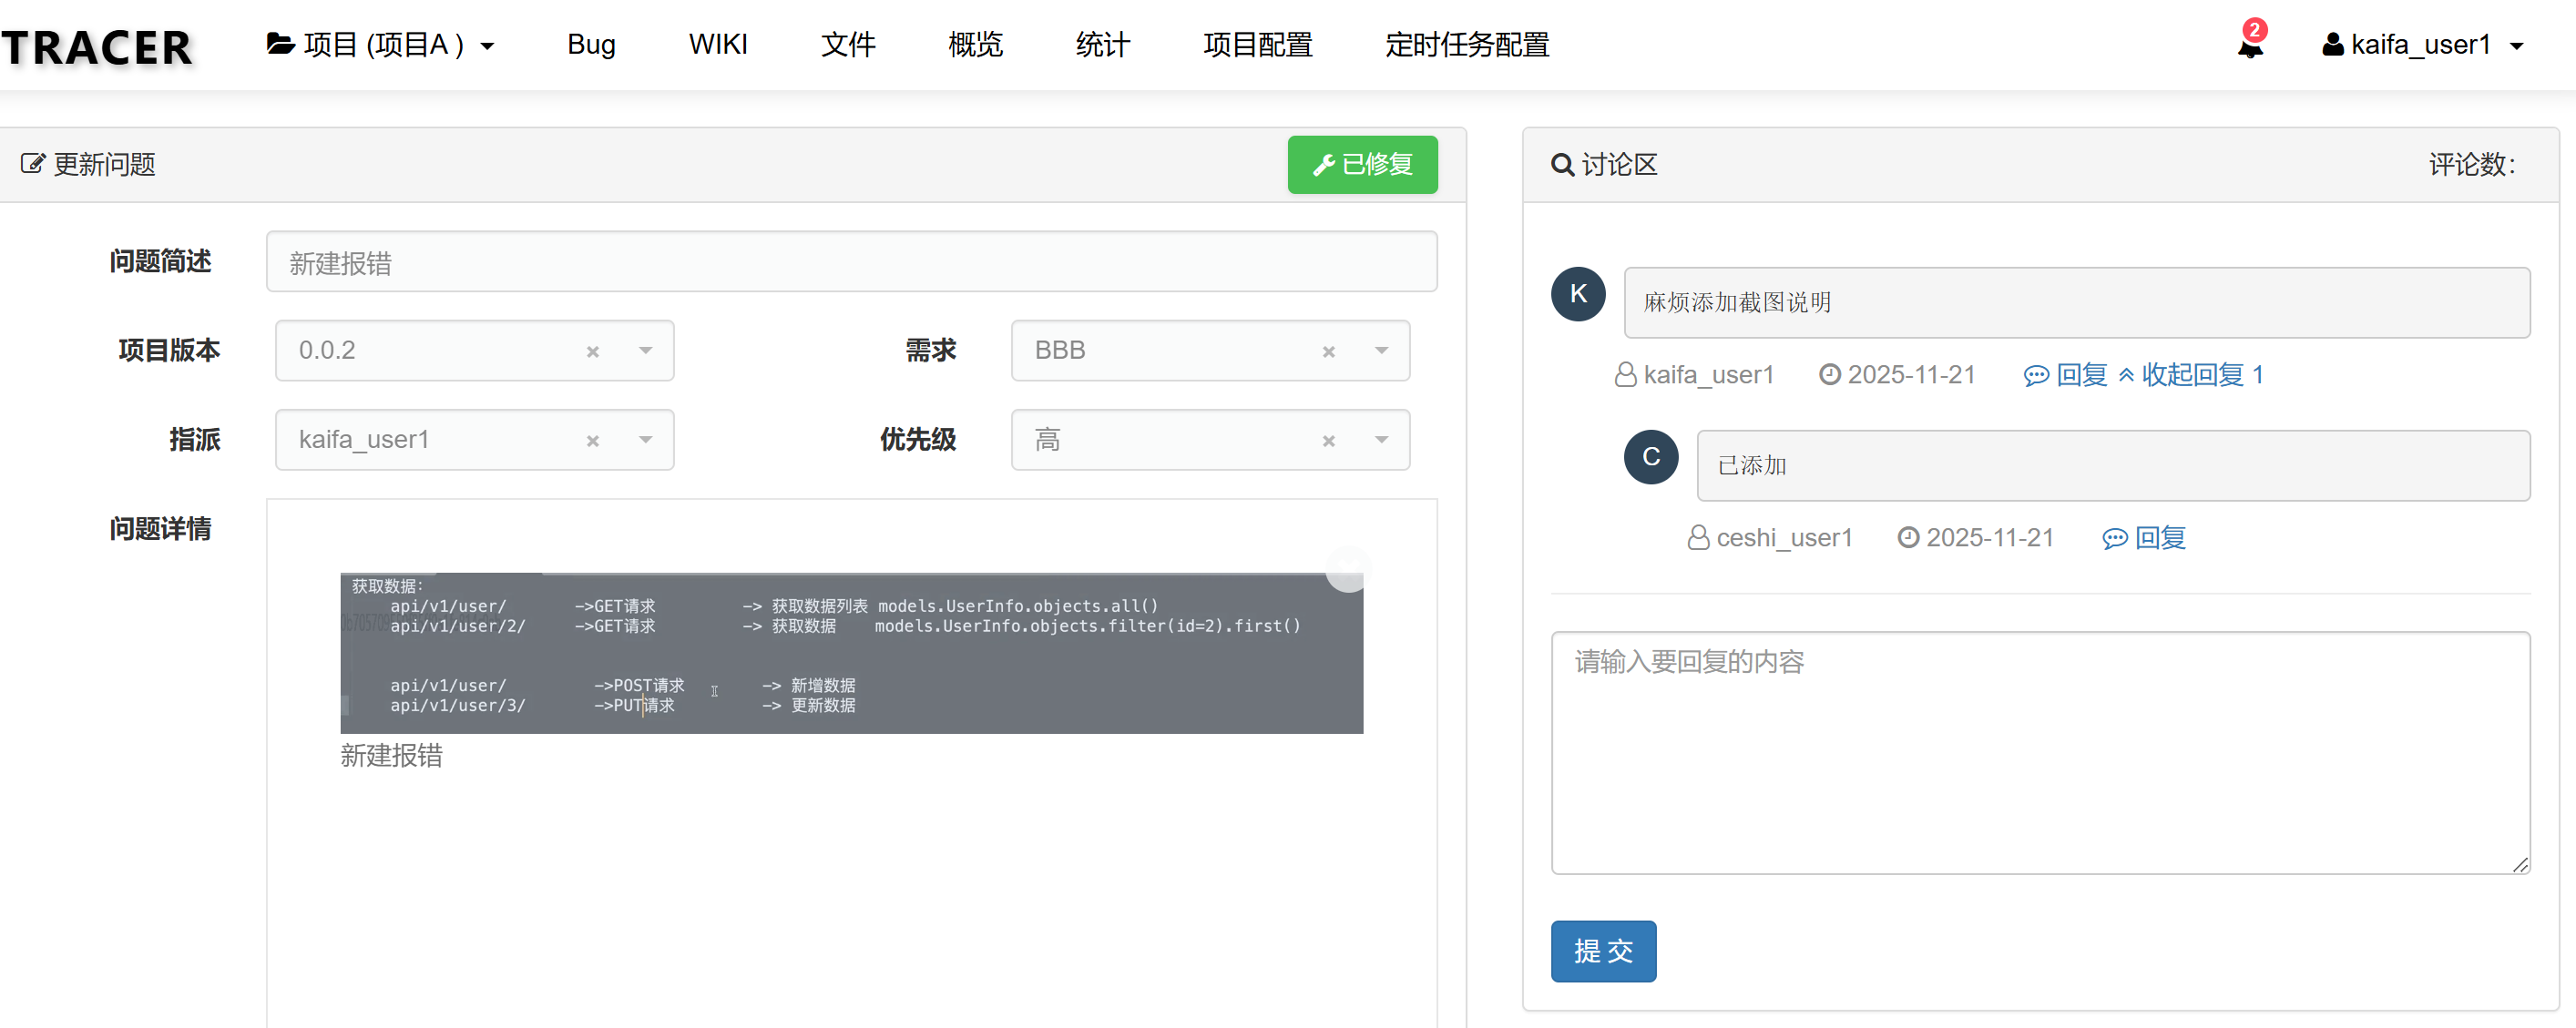
Task: Click the user icon next to ceshi_user1
Action: pos(1697,537)
